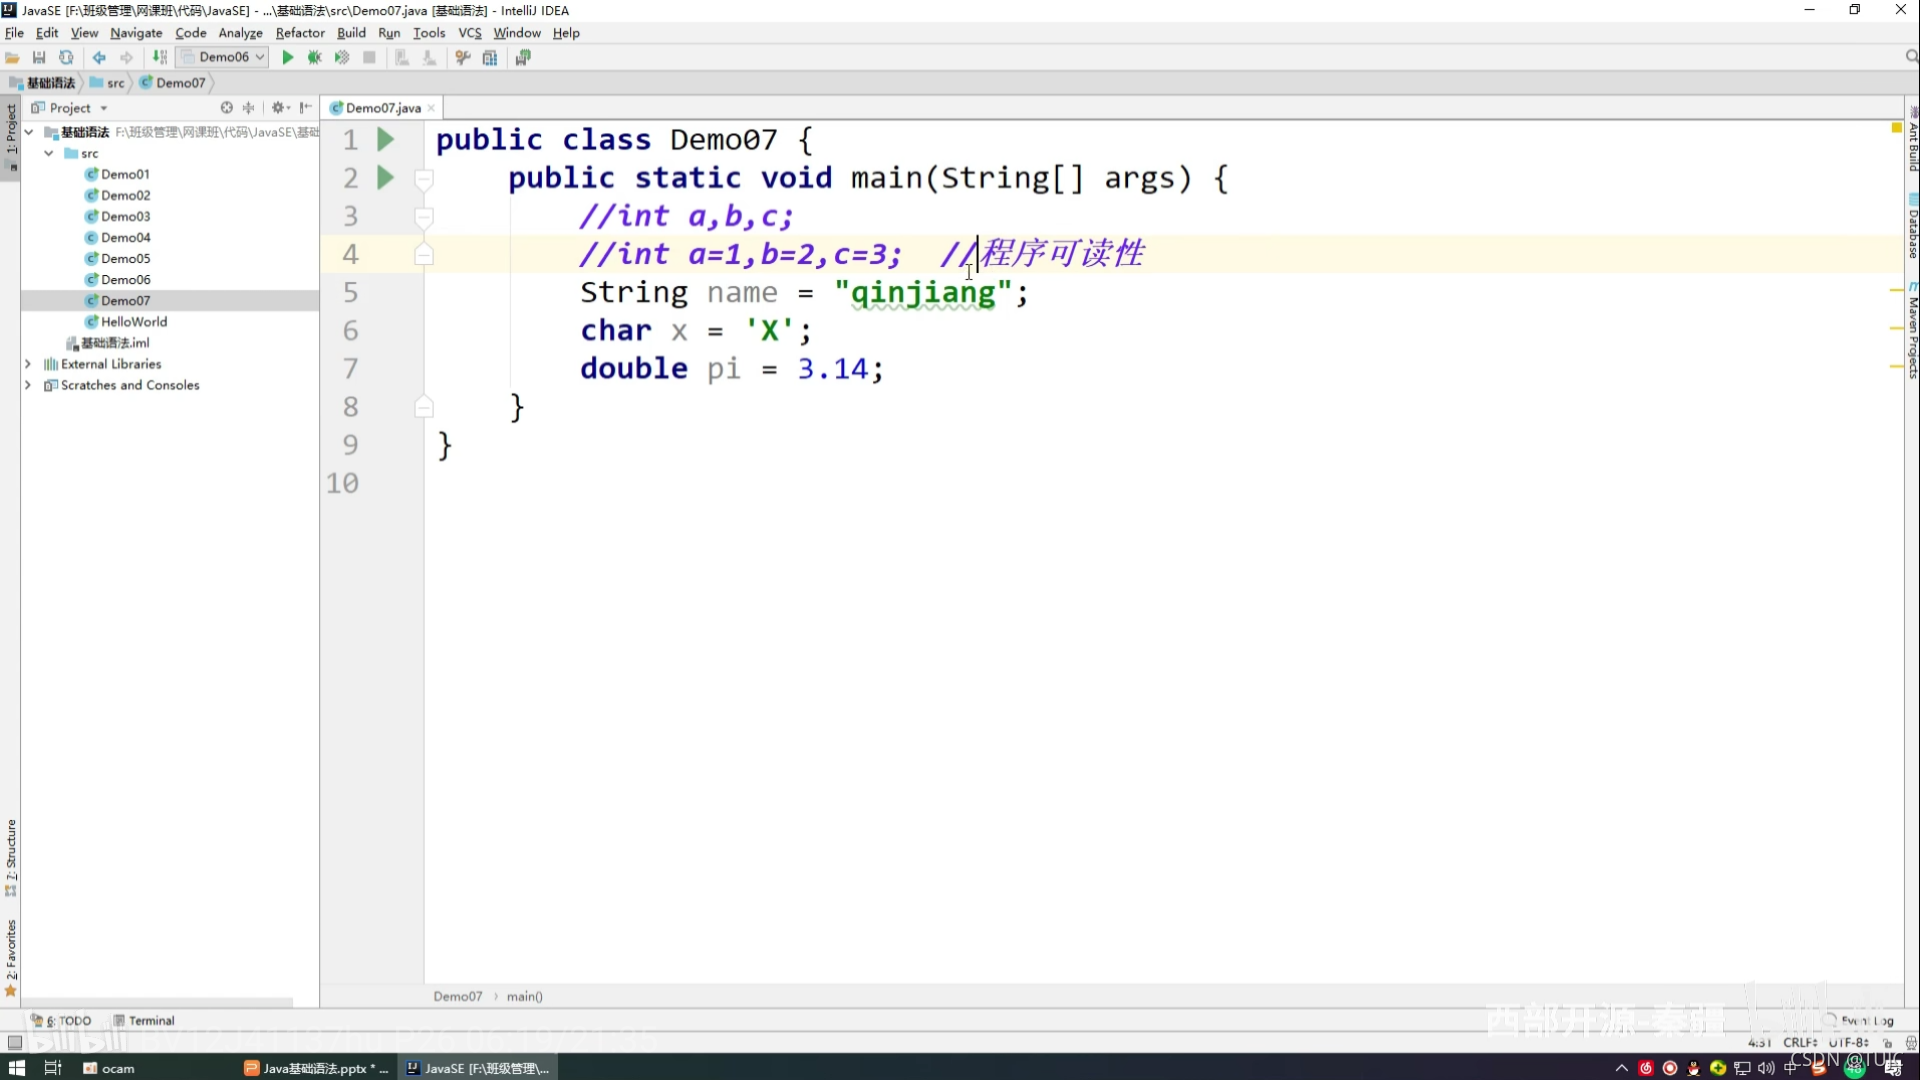The width and height of the screenshot is (1920, 1080).
Task: Open the volume control in system tray
Action: click(x=1767, y=1068)
